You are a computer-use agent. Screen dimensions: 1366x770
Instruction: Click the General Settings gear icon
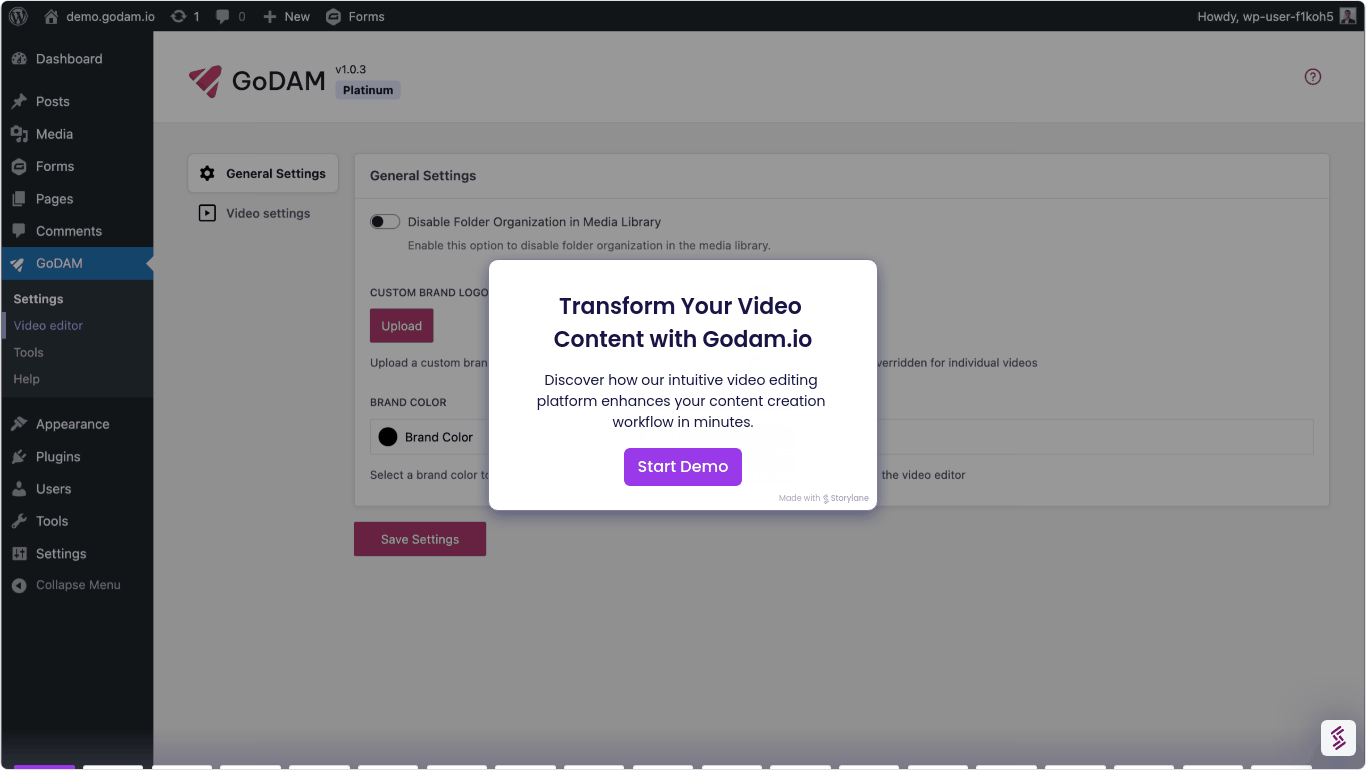pos(207,173)
